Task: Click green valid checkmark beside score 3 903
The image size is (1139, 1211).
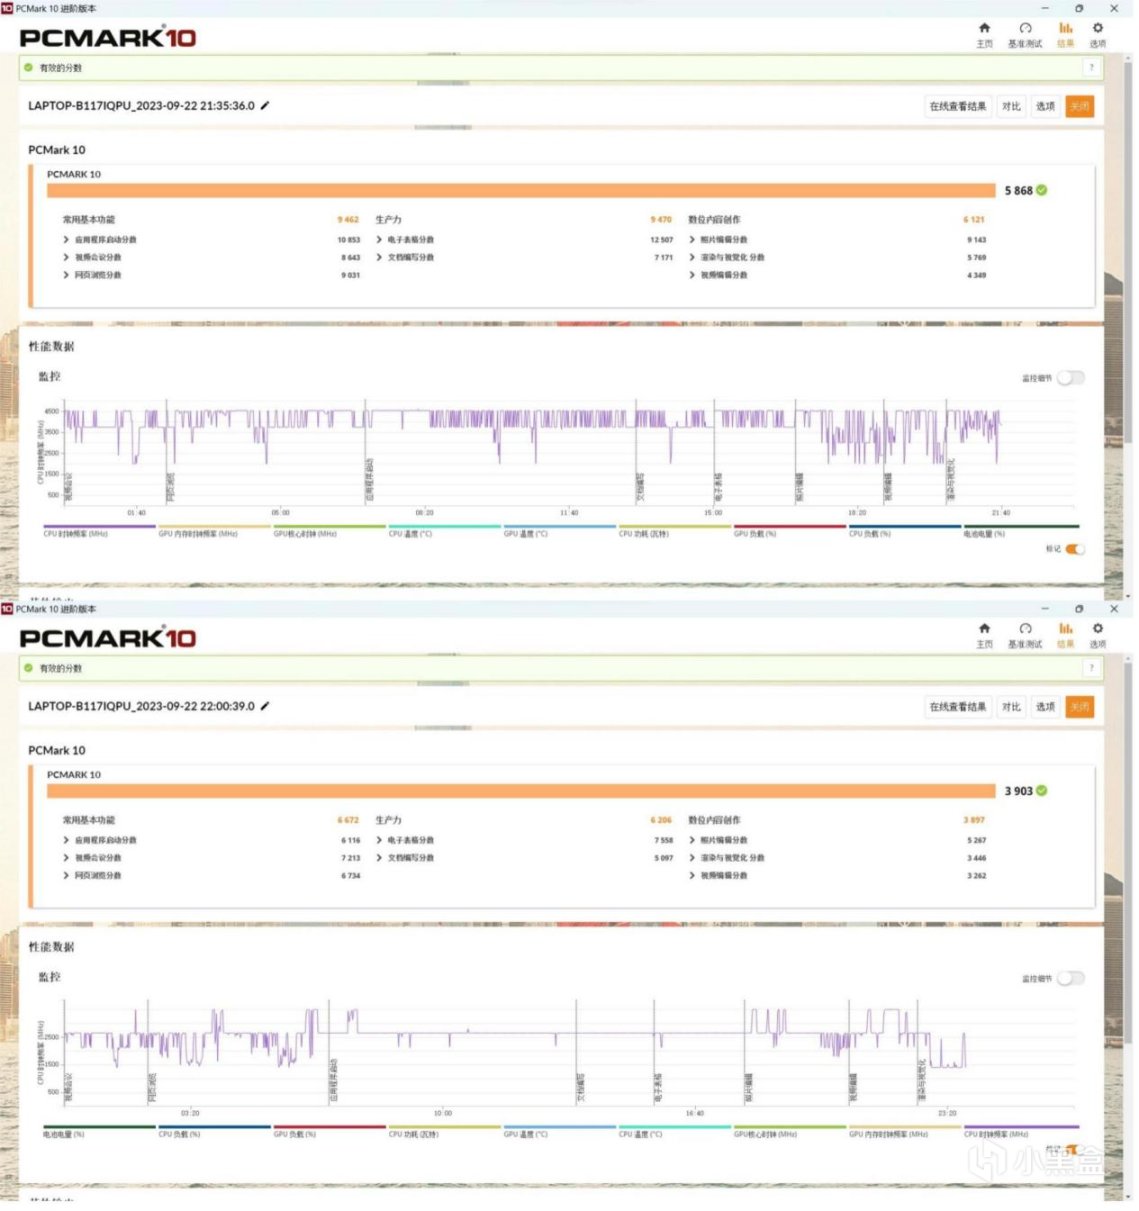Action: pyautogui.click(x=1042, y=791)
